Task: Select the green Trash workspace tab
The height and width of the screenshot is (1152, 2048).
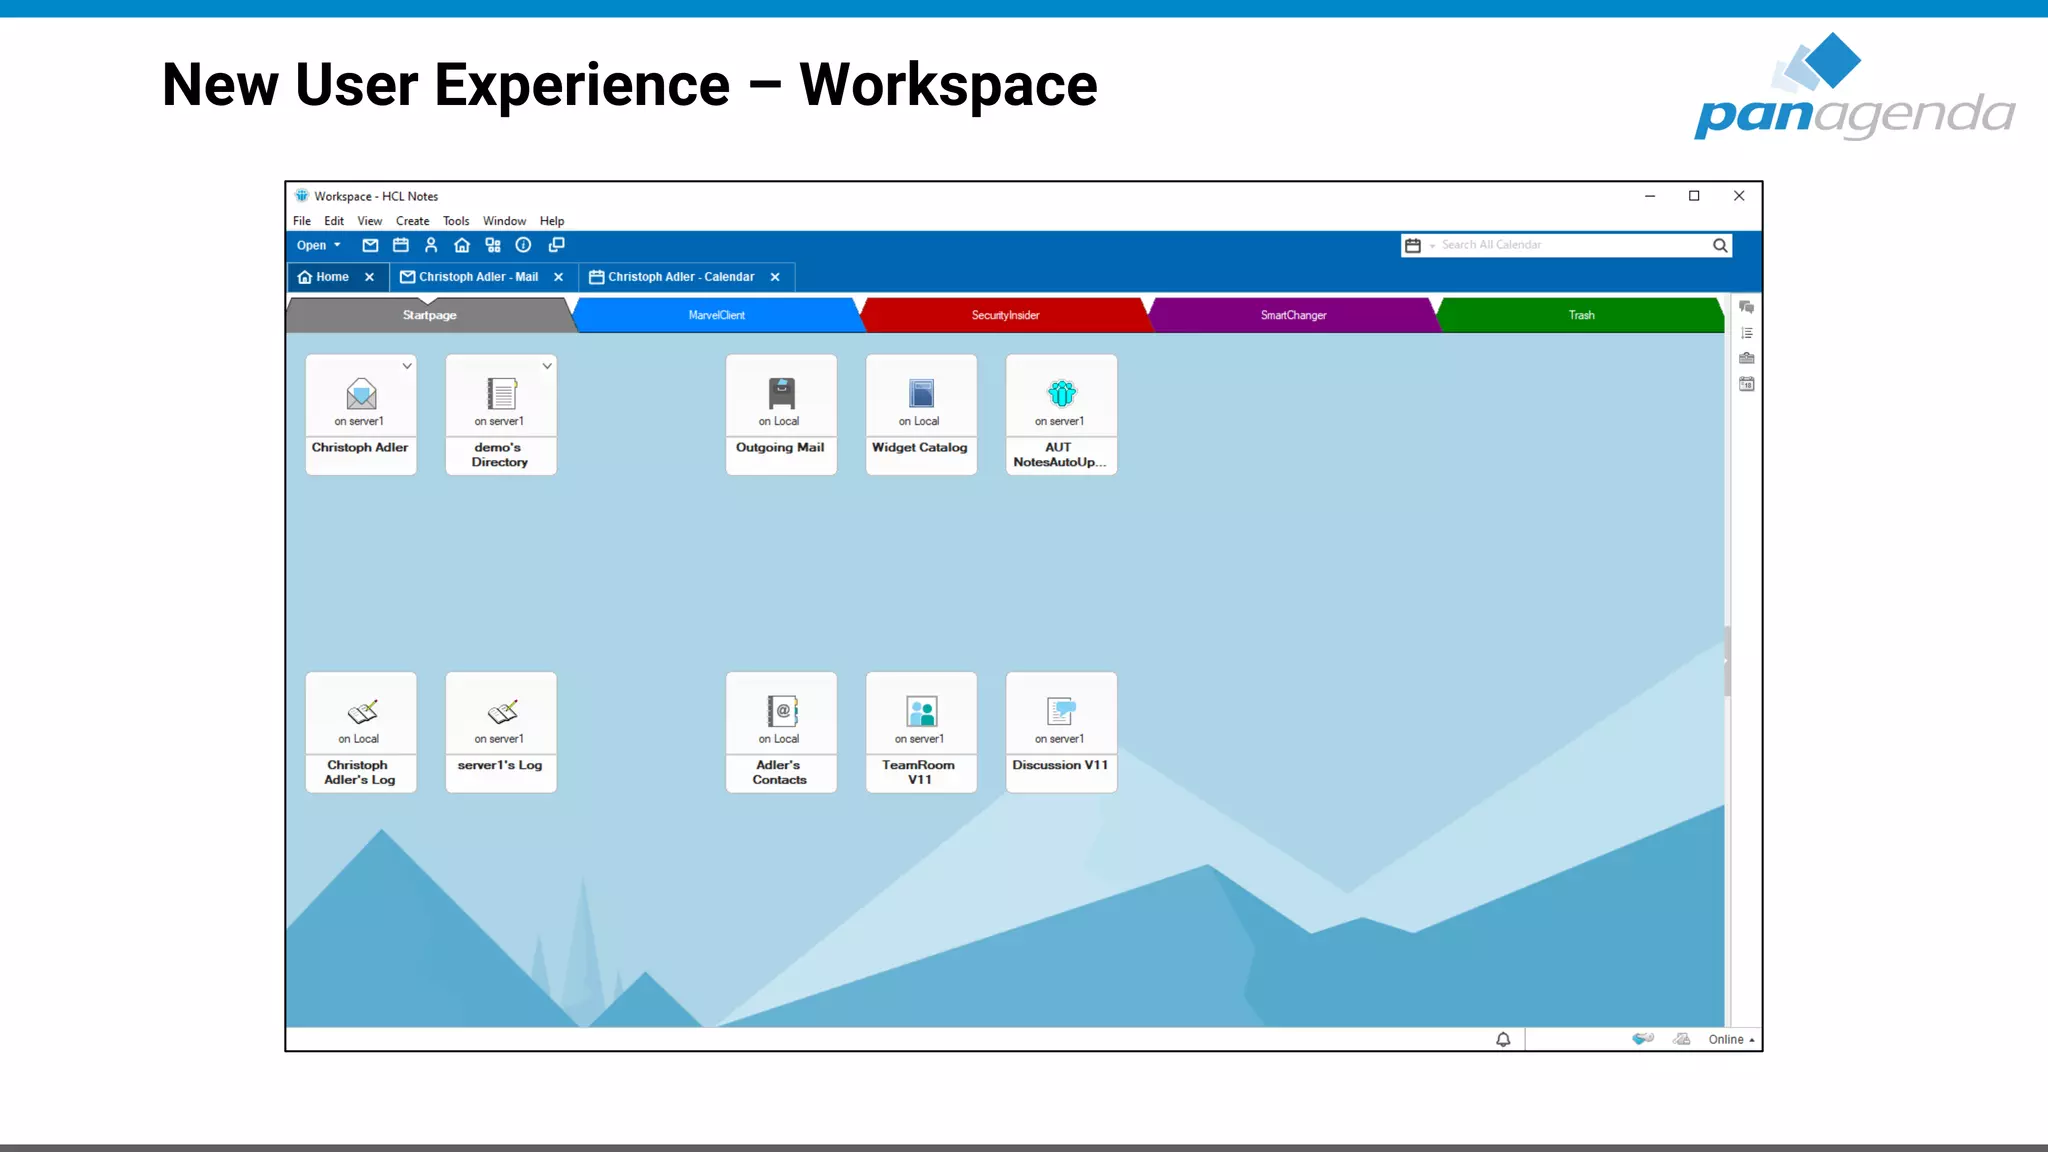Action: (1581, 315)
